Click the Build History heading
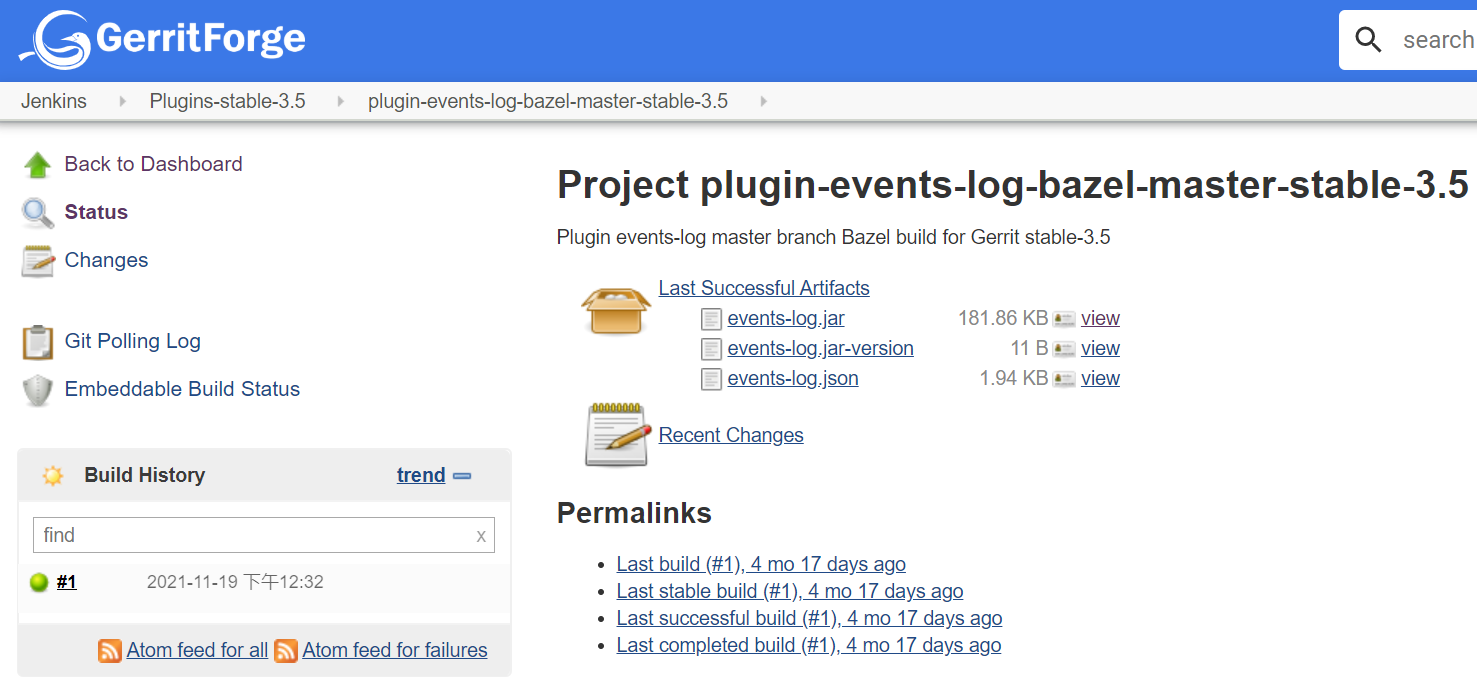The width and height of the screenshot is (1477, 694). pyautogui.click(x=145, y=475)
